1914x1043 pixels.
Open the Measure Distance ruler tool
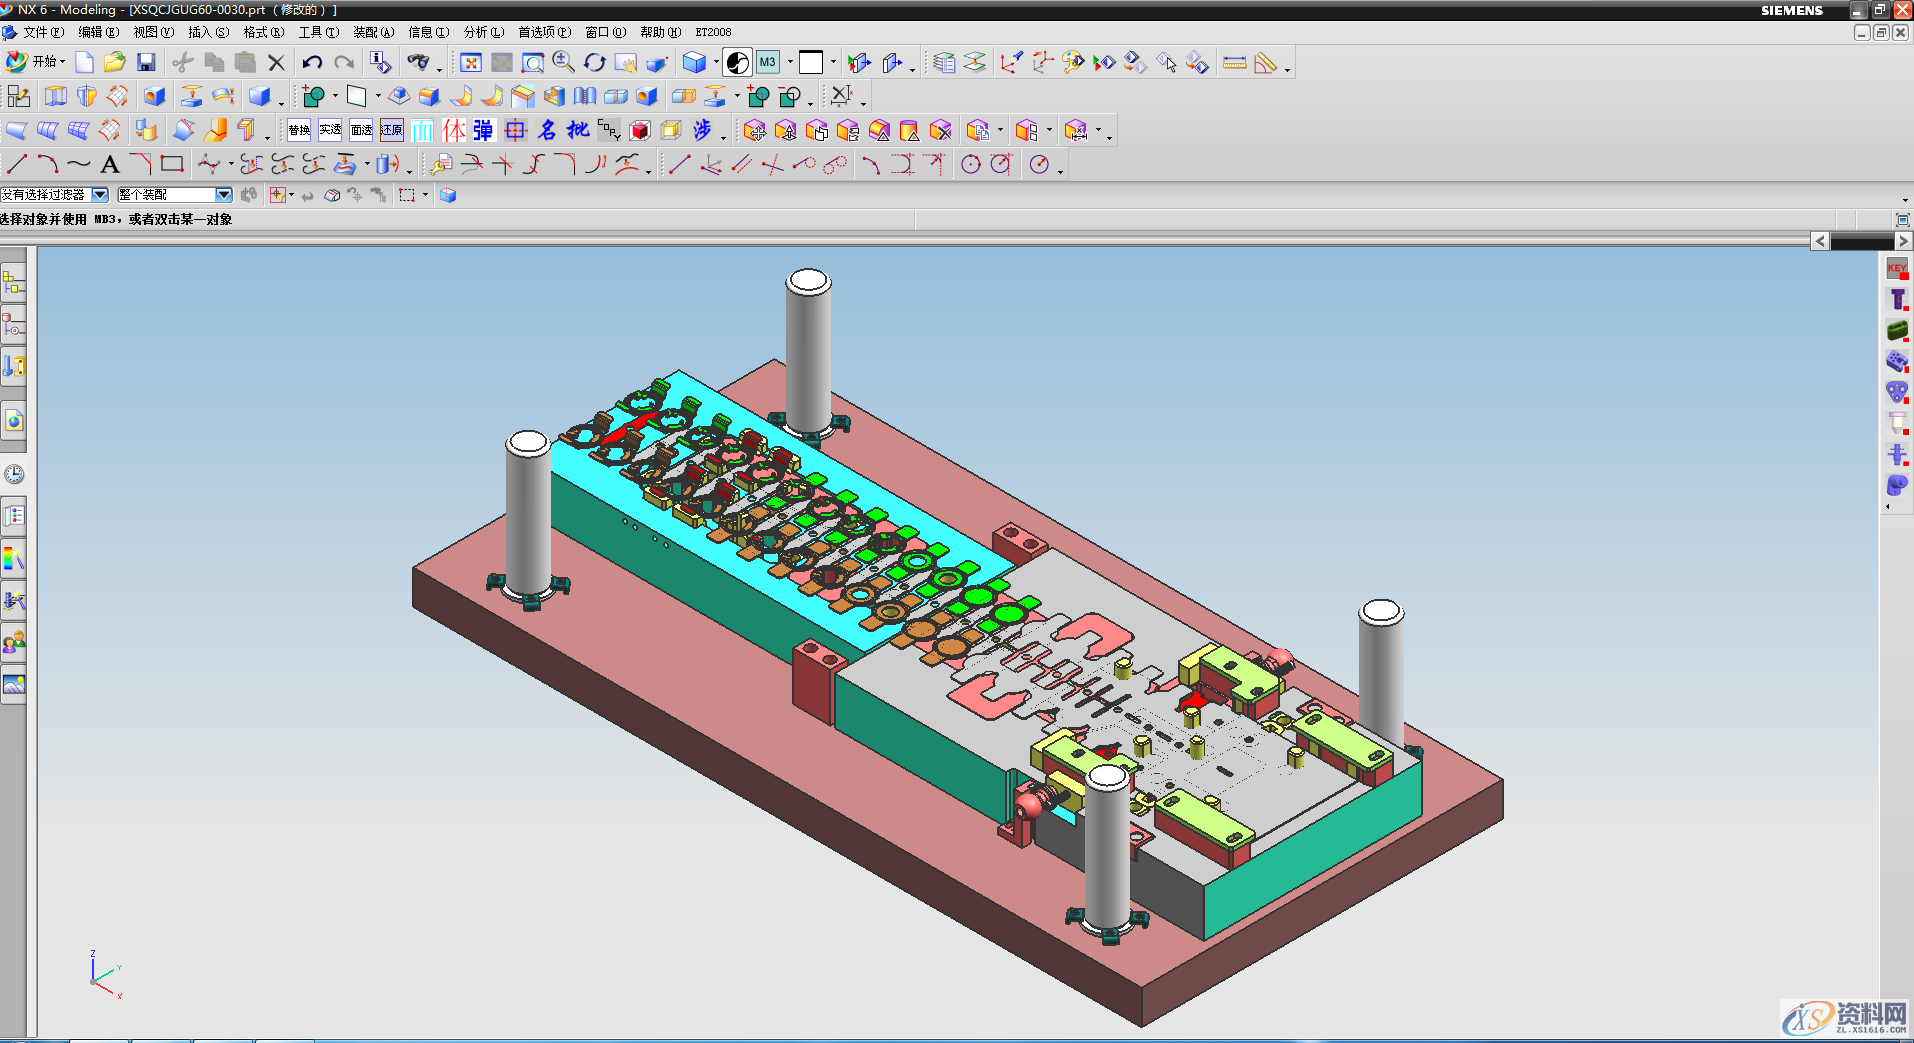point(1234,63)
